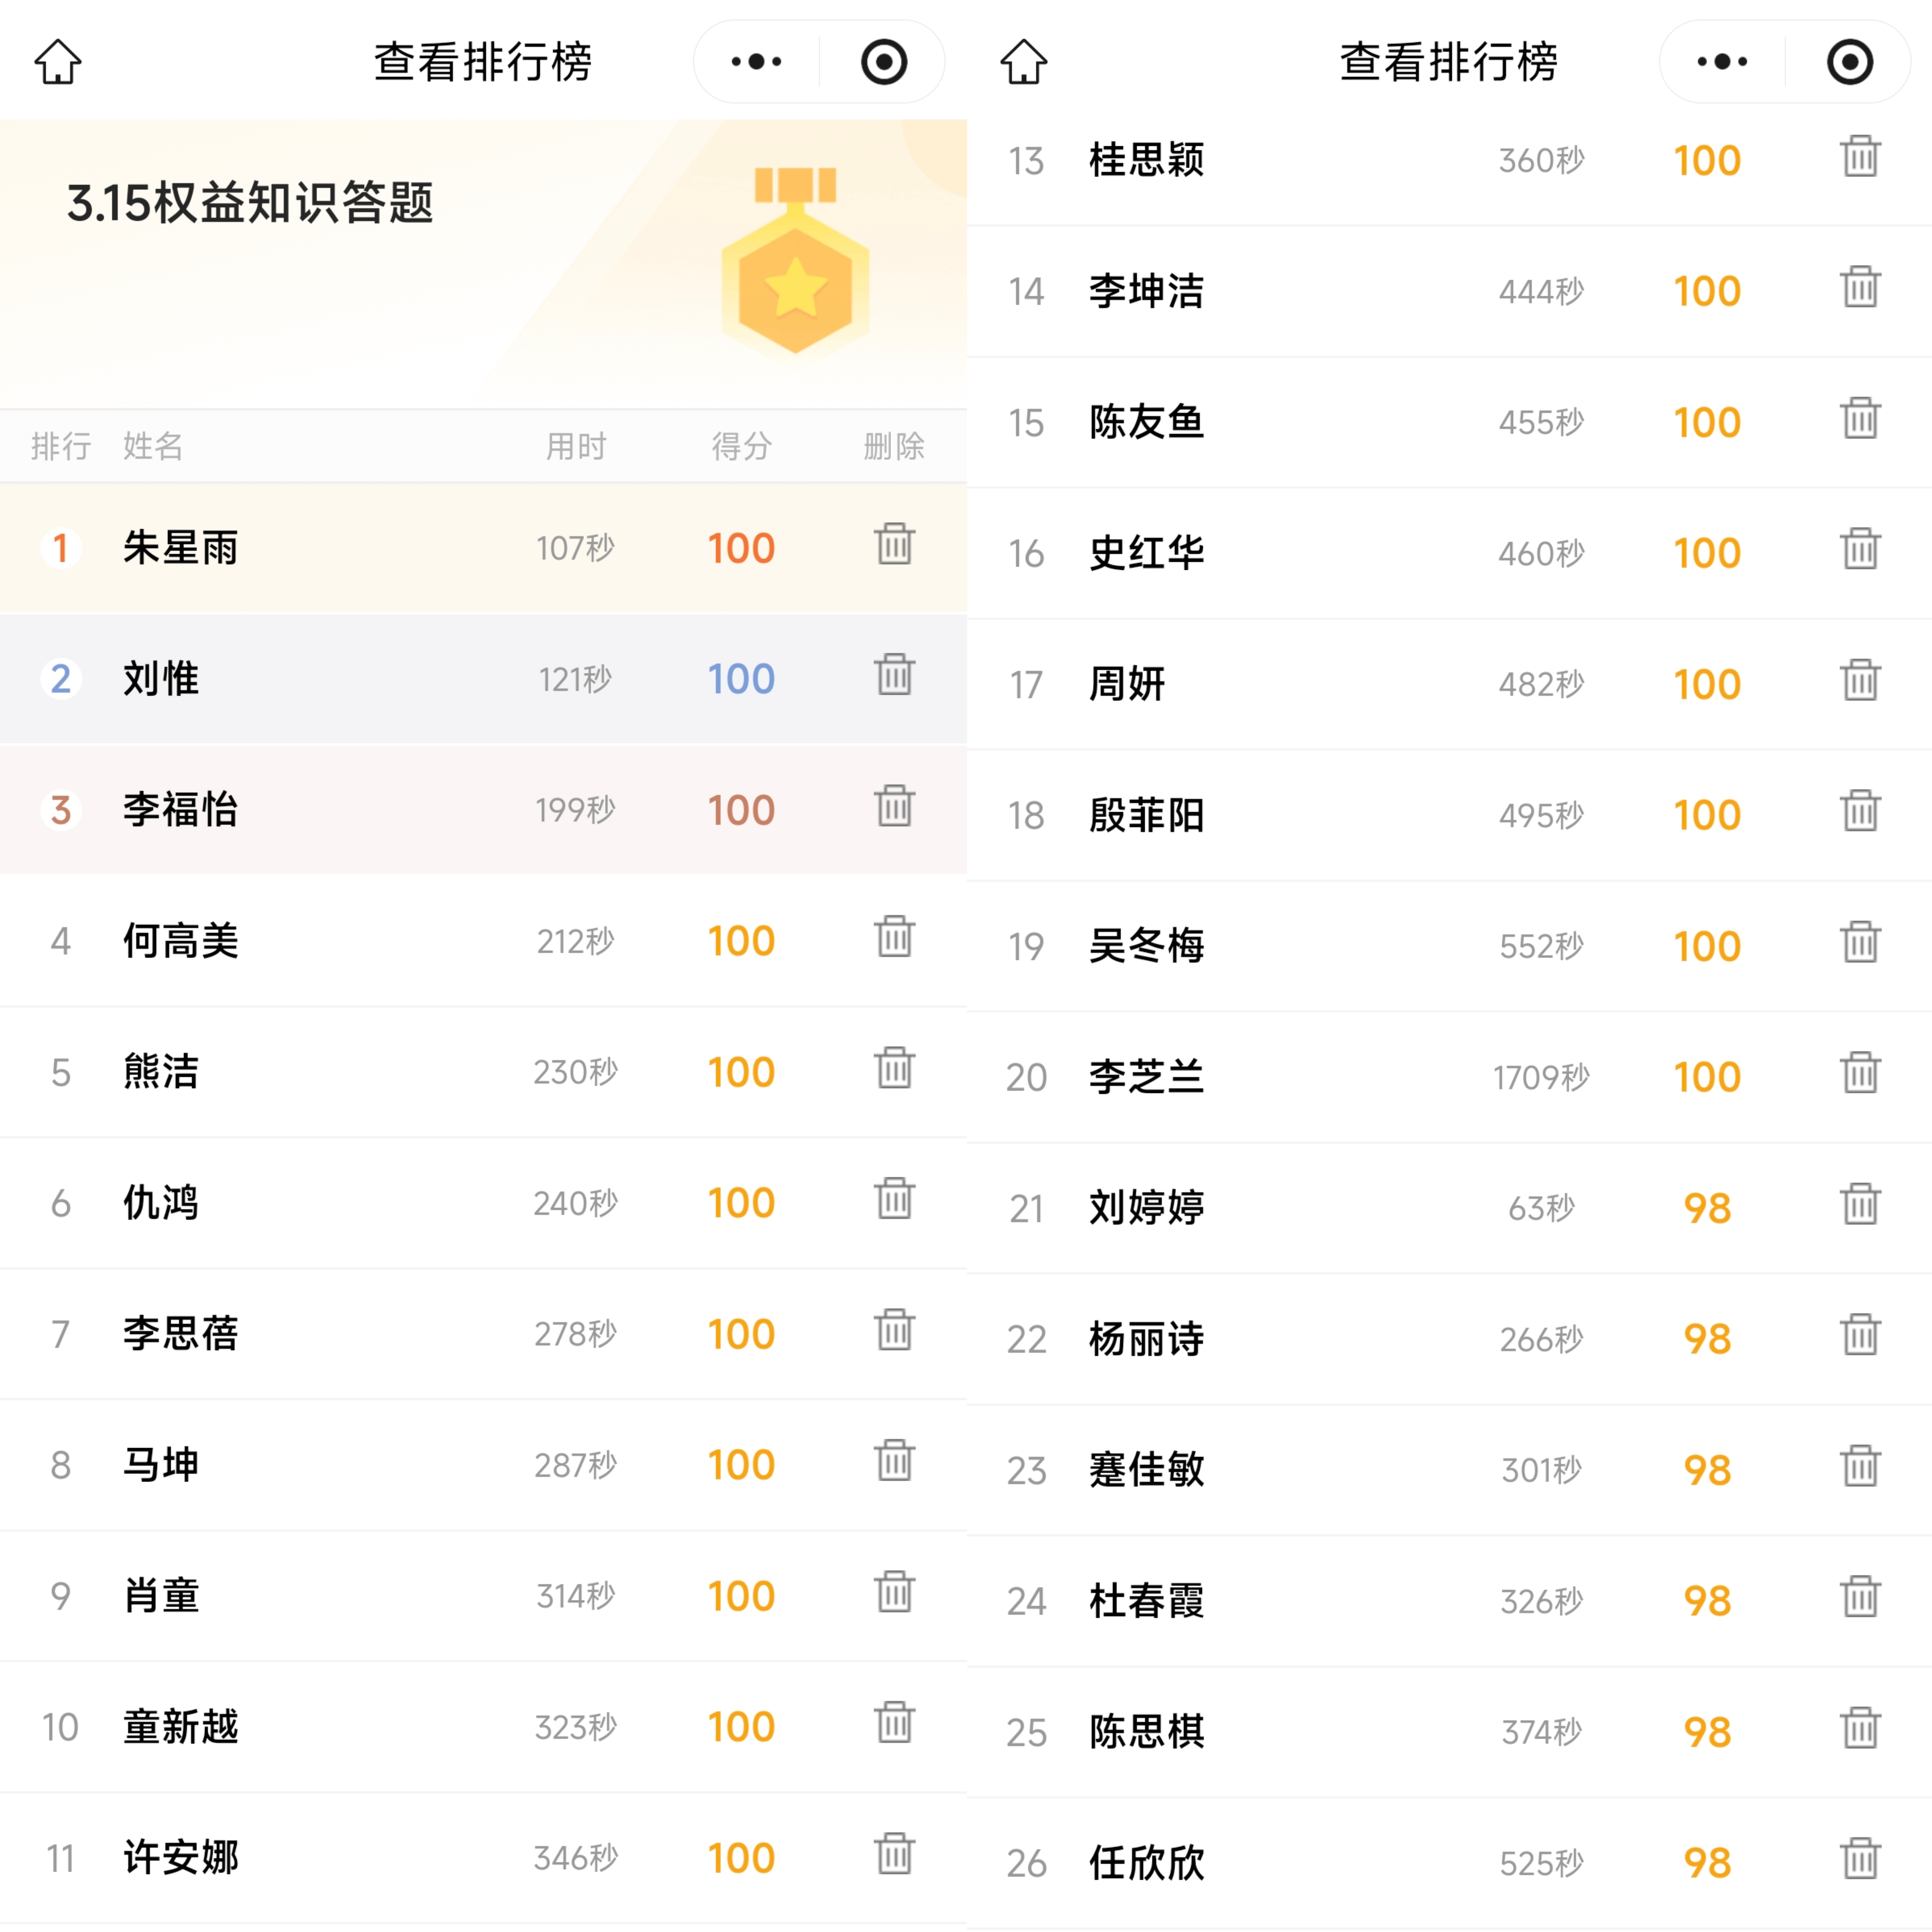Remove 史红华 using the trash icon

[x=1860, y=550]
